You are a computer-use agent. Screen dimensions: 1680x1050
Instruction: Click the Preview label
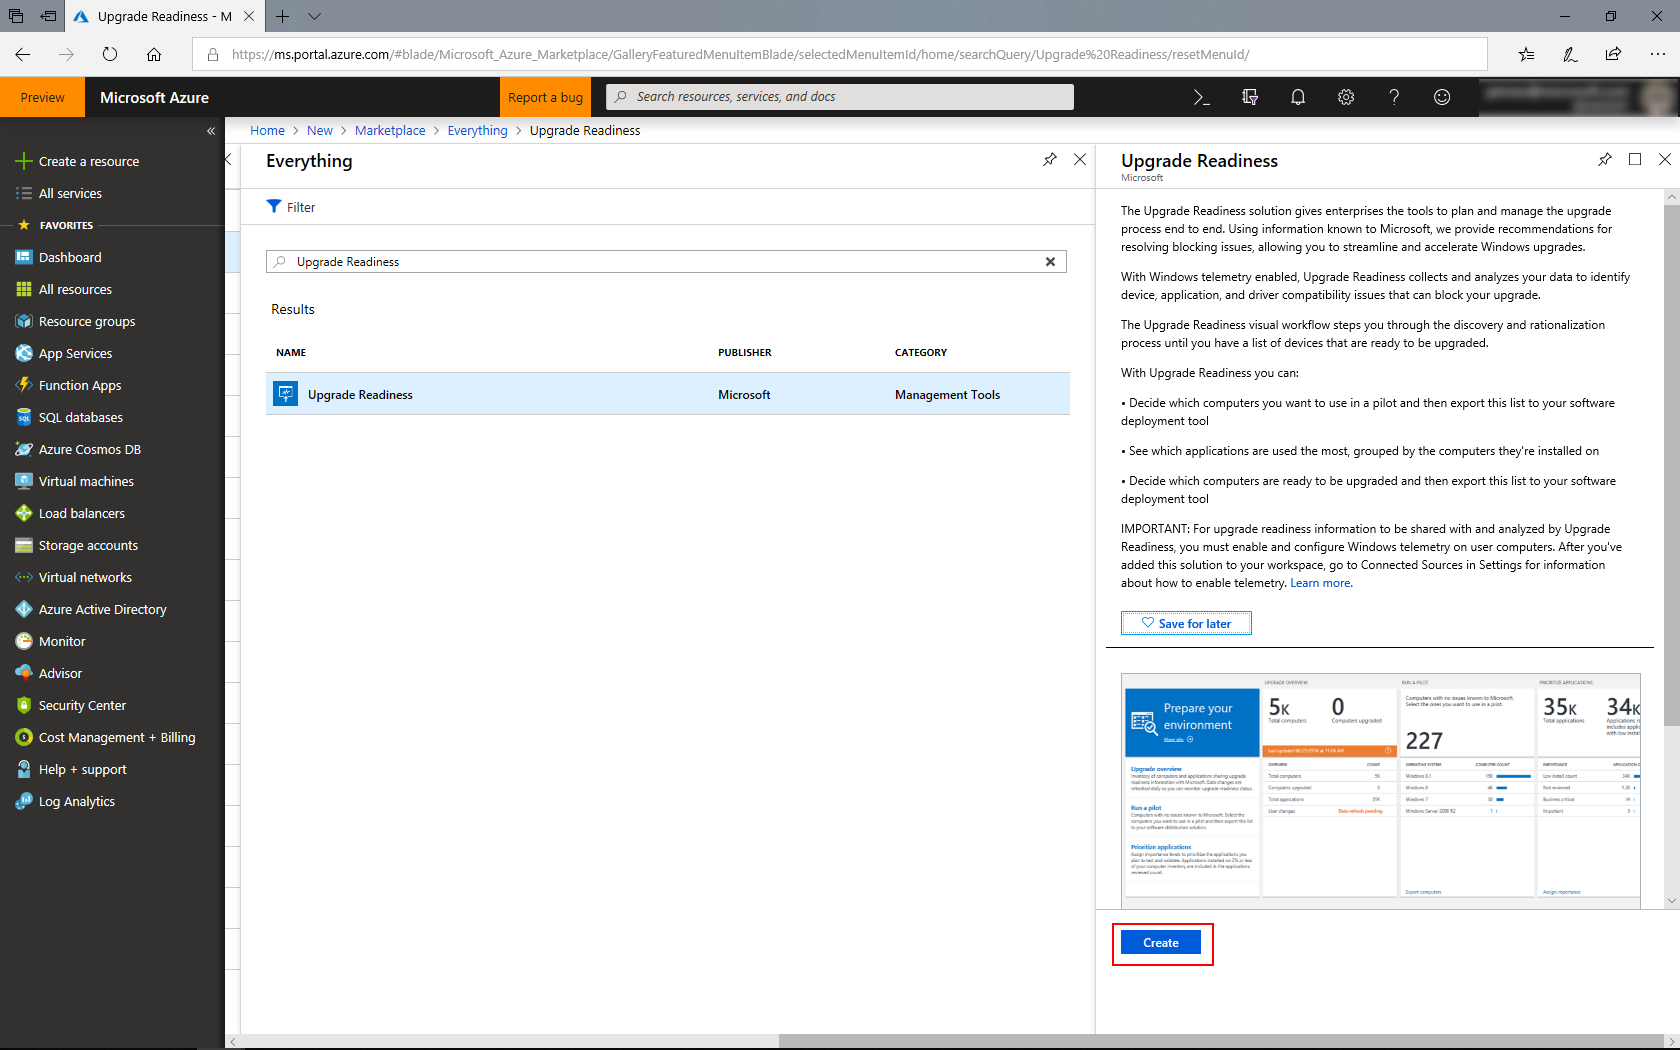pyautogui.click(x=43, y=97)
